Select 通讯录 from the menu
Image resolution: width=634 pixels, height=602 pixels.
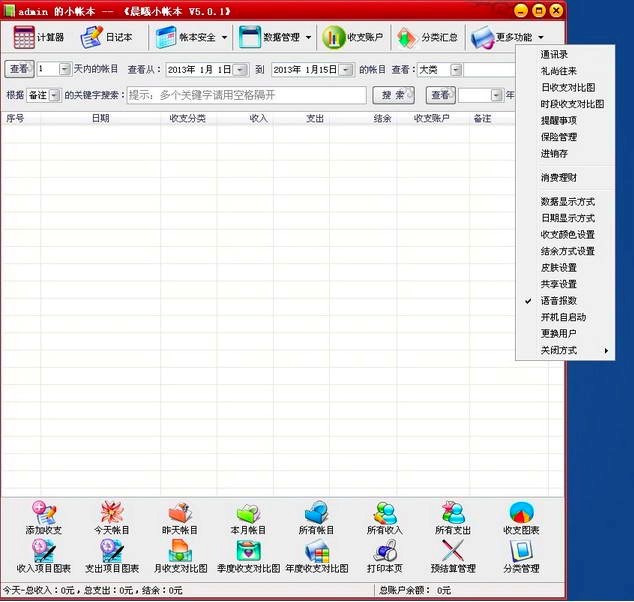[x=554, y=54]
